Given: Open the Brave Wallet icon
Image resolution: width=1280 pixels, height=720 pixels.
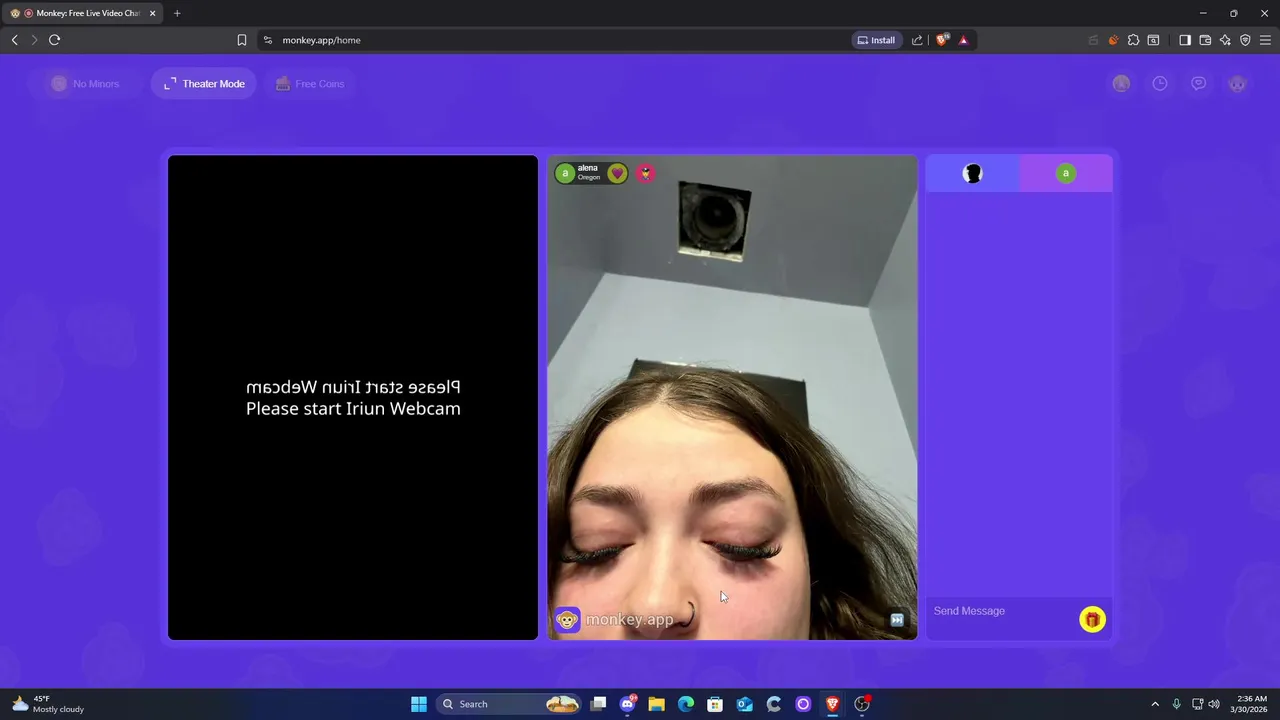Looking at the screenshot, I should 1205,40.
